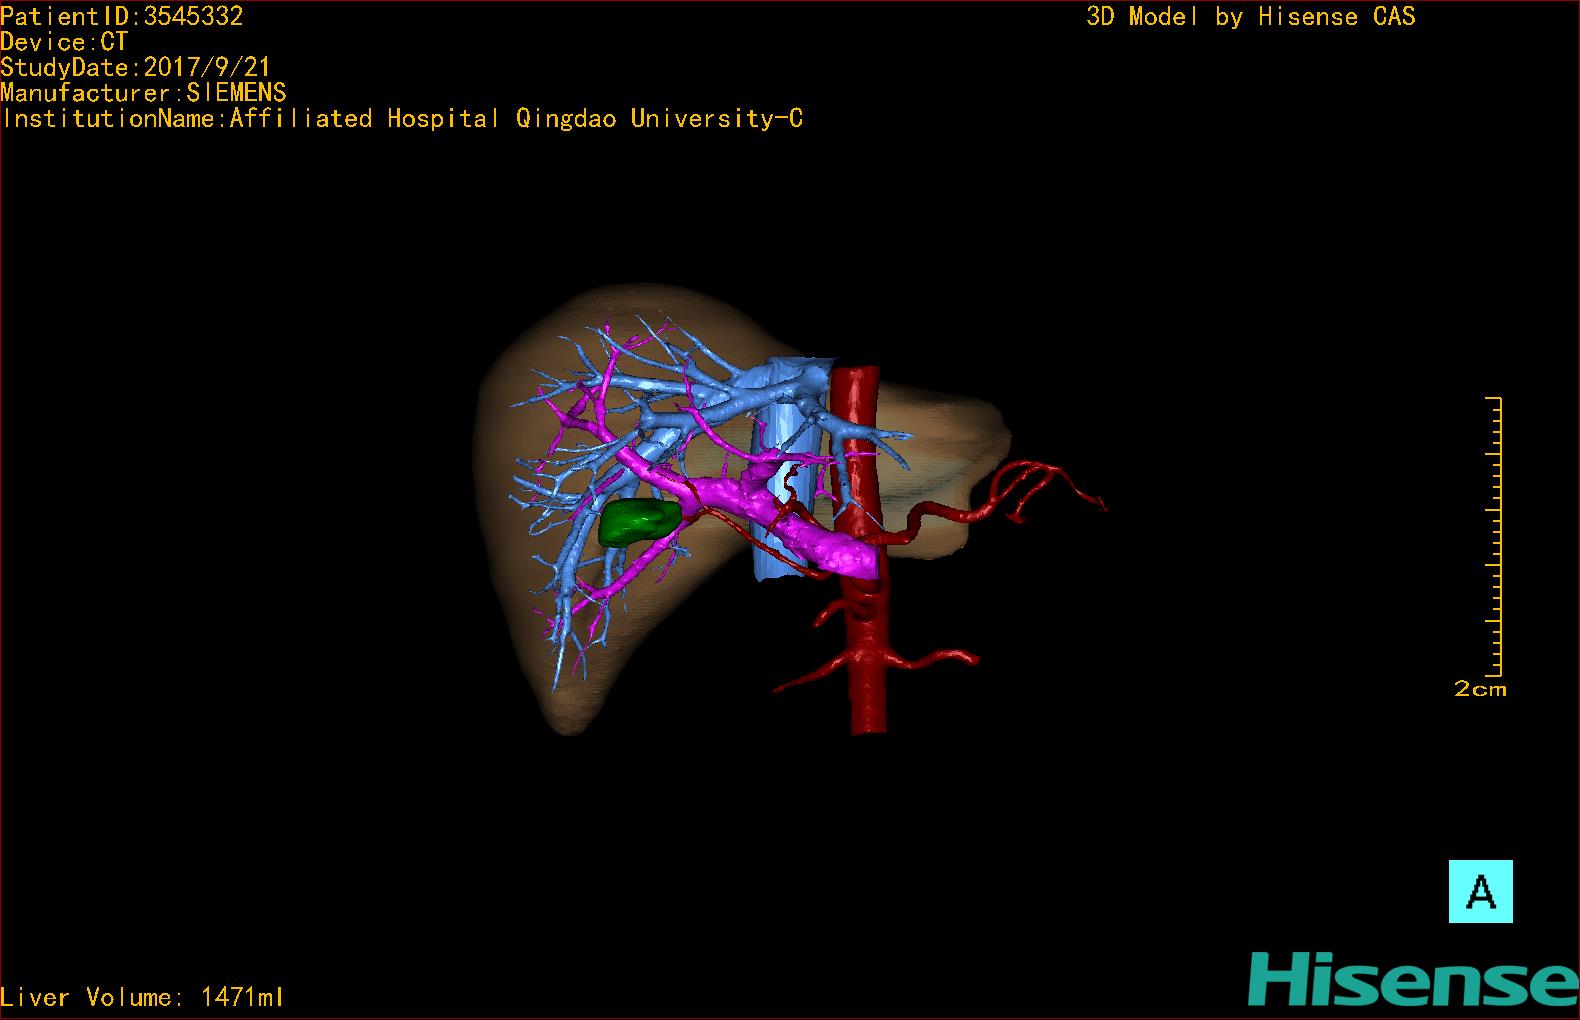
Task: Select the green tumor in the liver model
Action: click(x=640, y=522)
